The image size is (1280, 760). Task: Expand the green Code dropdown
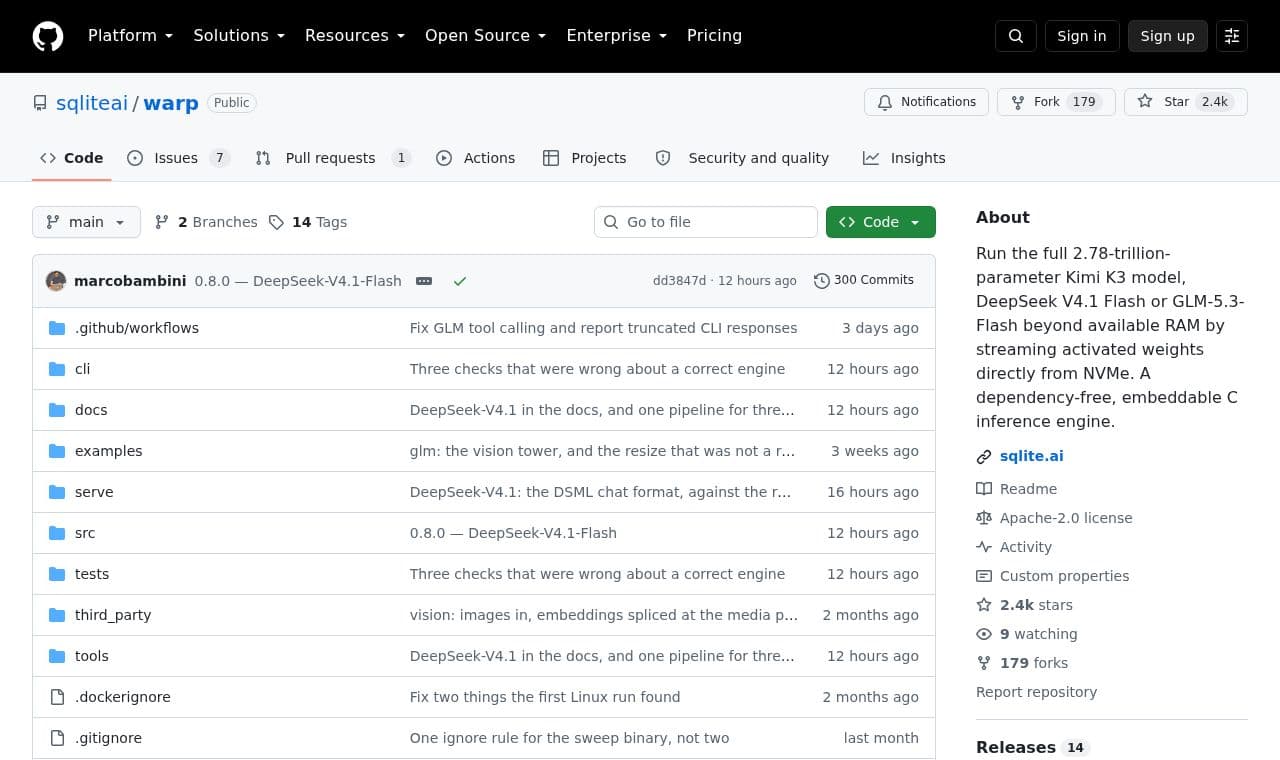coord(881,222)
